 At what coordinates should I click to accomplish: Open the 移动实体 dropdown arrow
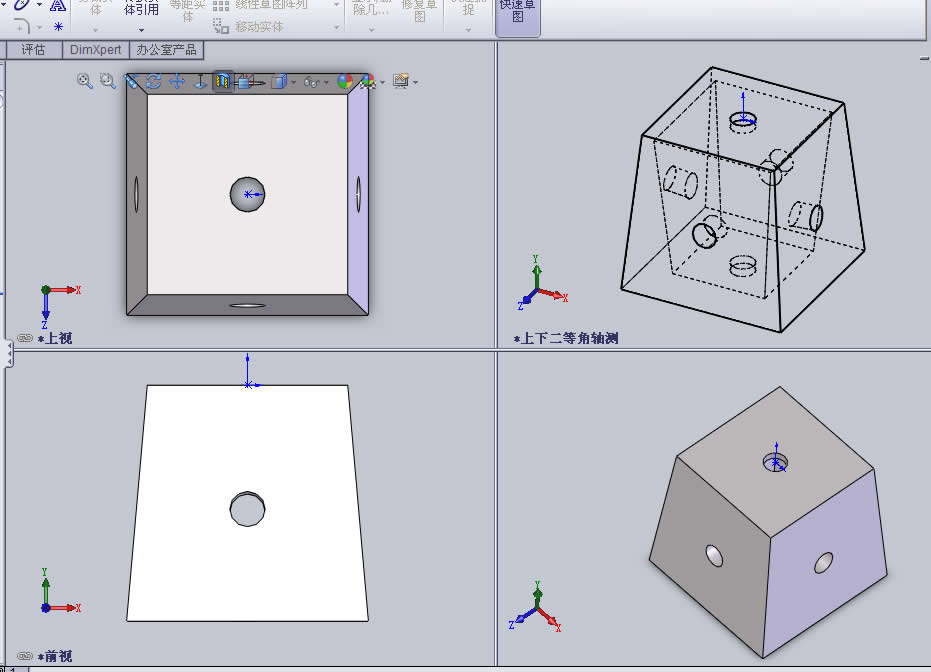(x=337, y=27)
